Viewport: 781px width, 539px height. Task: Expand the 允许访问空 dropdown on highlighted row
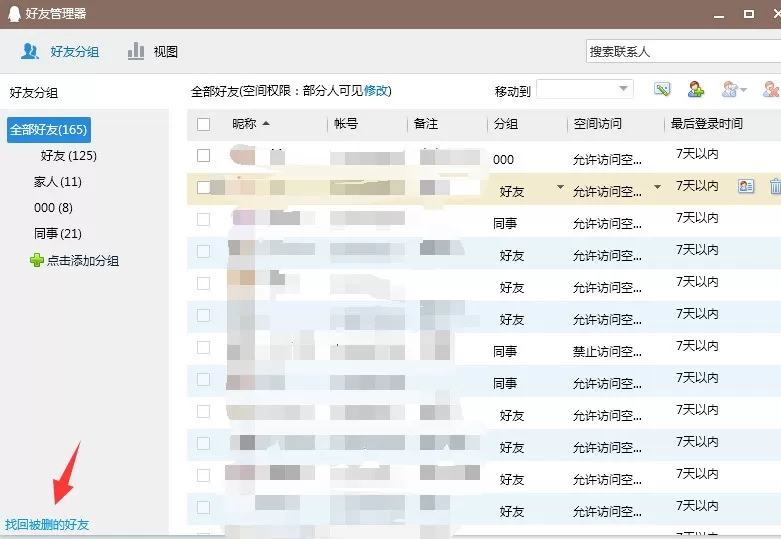tap(657, 187)
